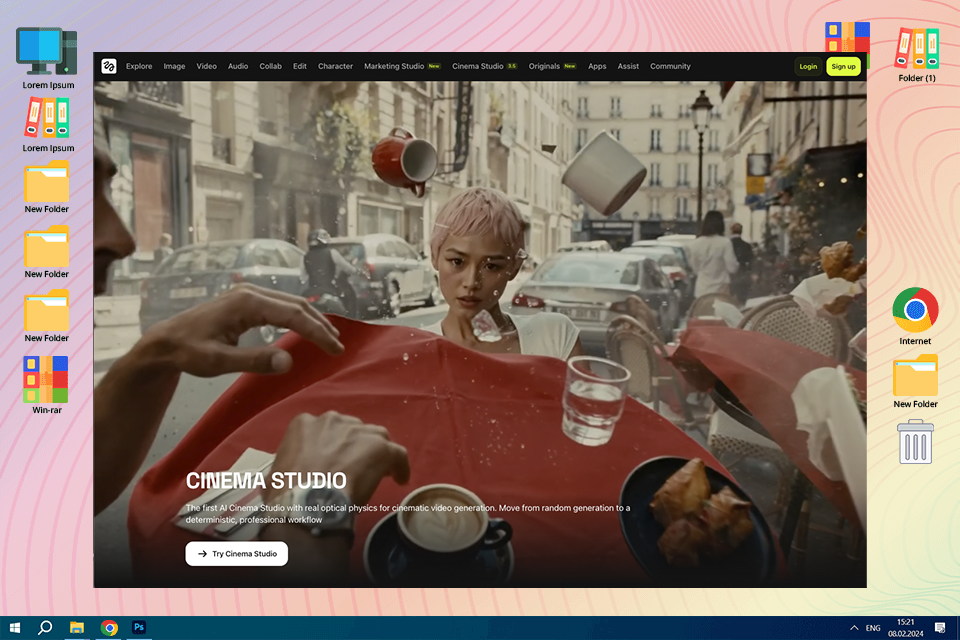Open Marketing Studio in the navbar
960x640 pixels.
coord(402,66)
